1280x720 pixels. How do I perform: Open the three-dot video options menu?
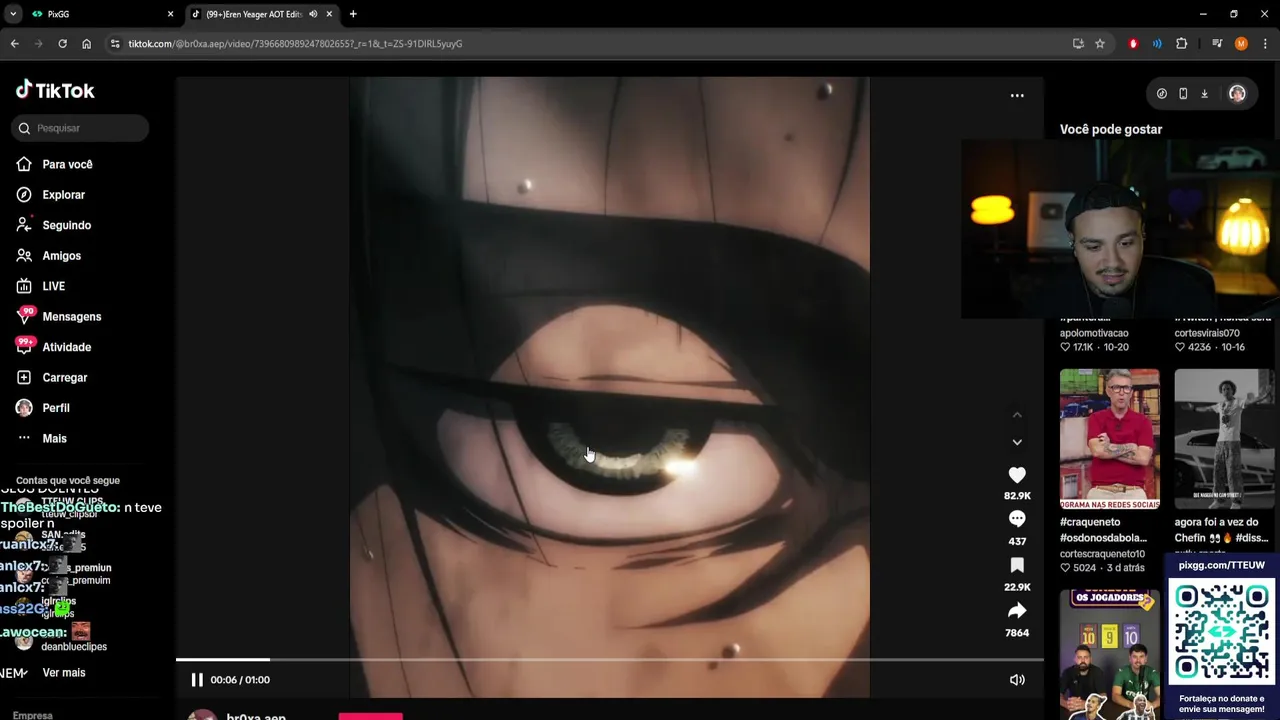[1017, 96]
